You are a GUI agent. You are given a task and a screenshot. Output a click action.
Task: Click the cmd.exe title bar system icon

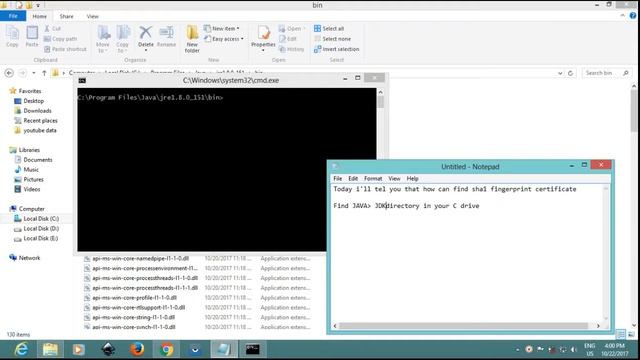pos(82,80)
